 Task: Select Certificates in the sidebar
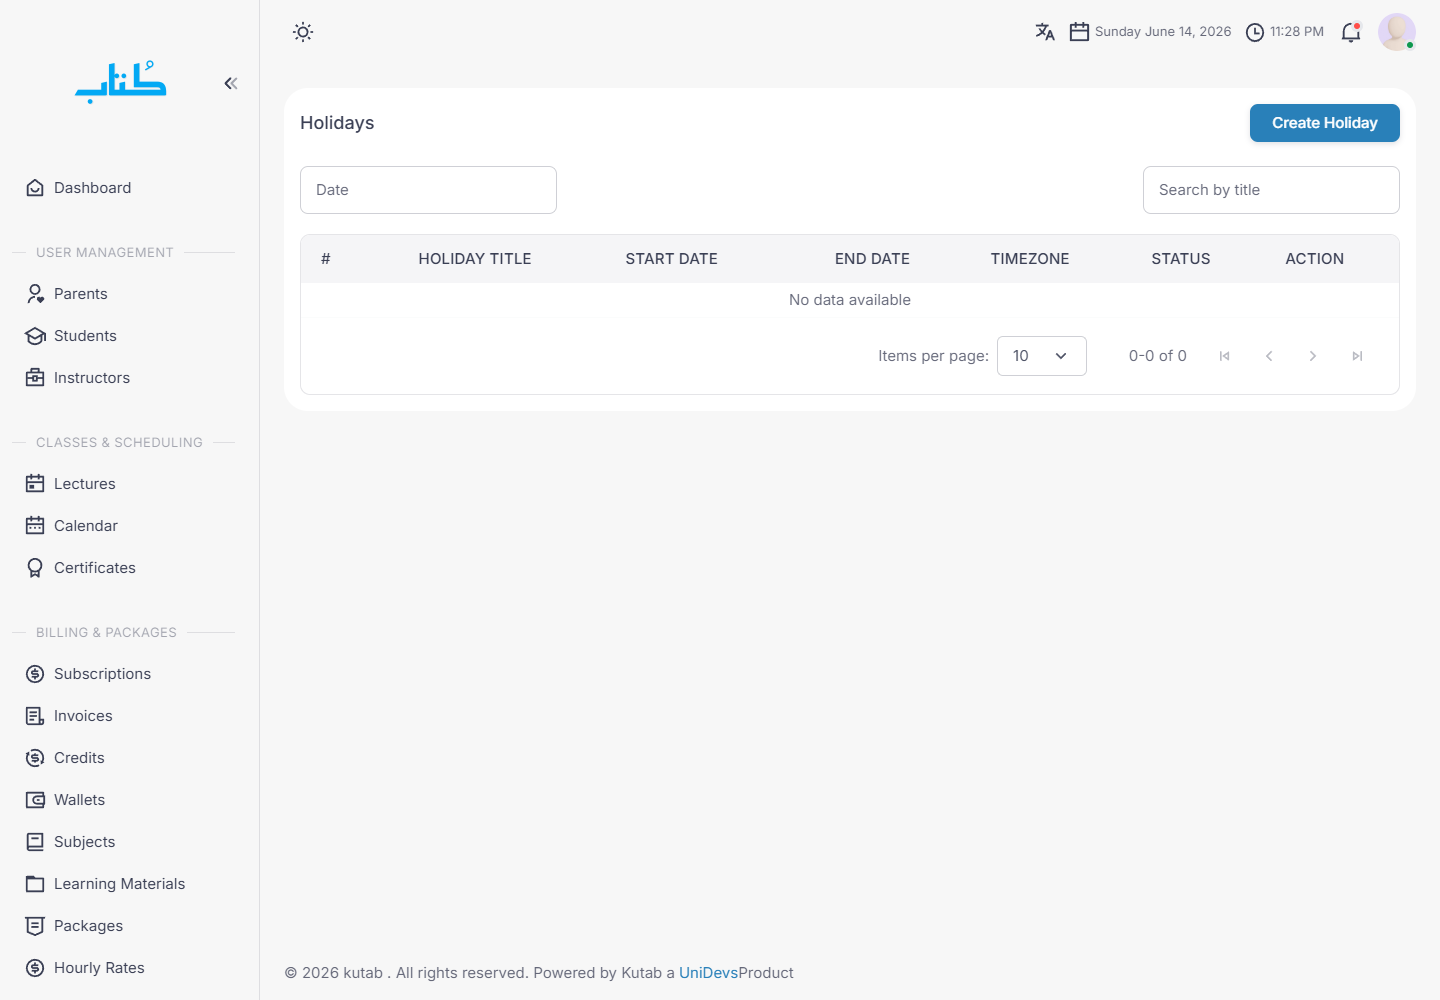123,568
